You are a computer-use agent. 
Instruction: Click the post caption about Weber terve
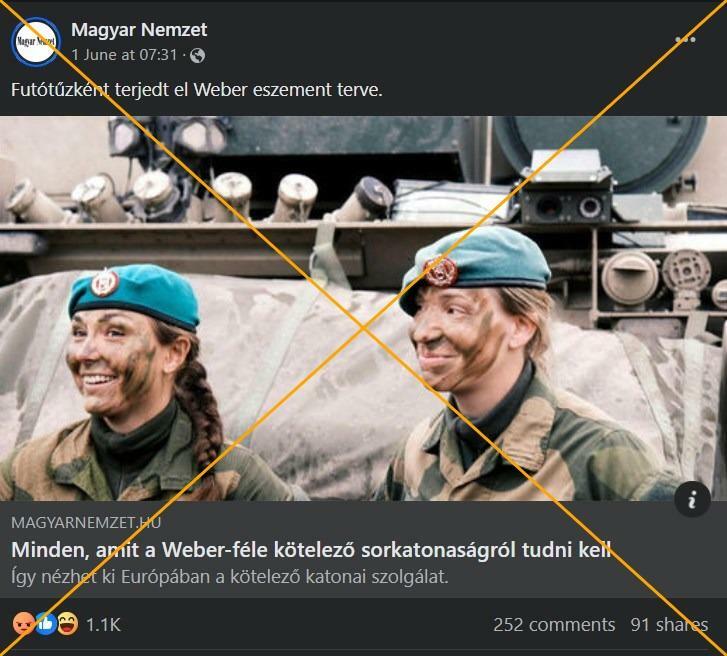(197, 89)
